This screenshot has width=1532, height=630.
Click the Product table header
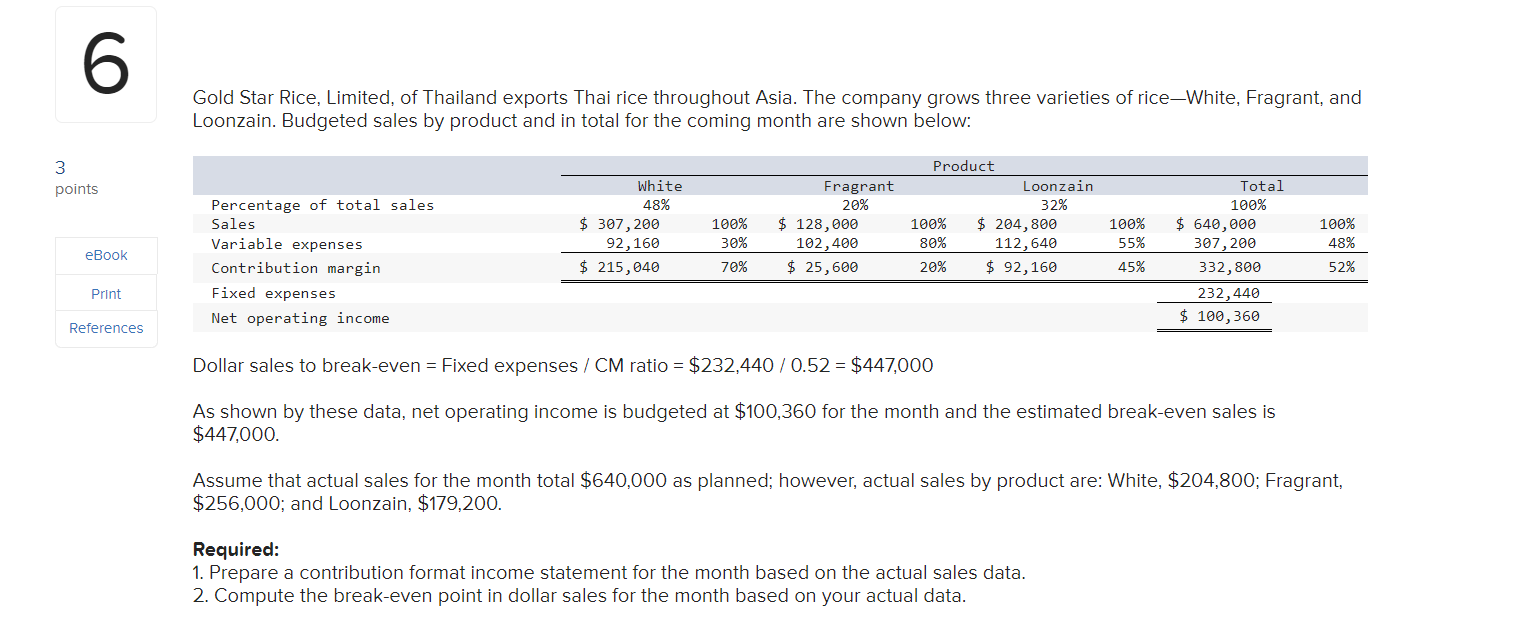point(963,165)
